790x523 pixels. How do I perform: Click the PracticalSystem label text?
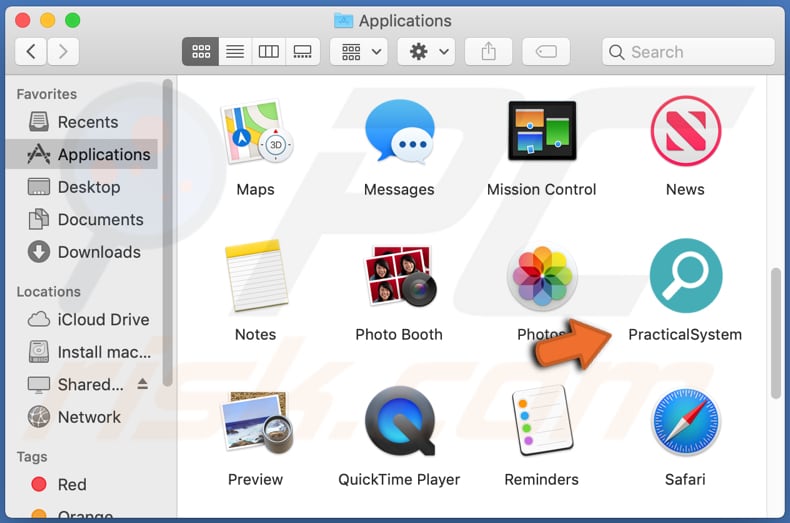(x=685, y=335)
